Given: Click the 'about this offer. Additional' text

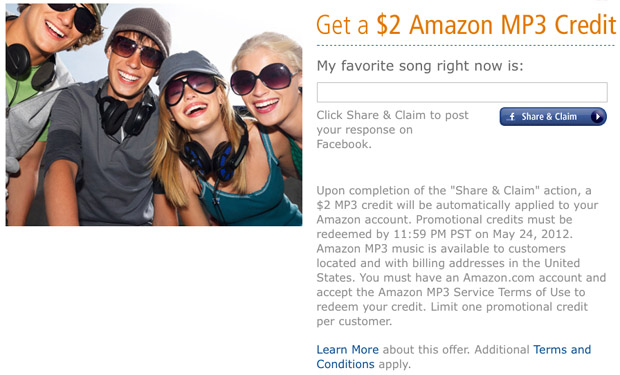Looking at the screenshot, I should [x=456, y=350].
